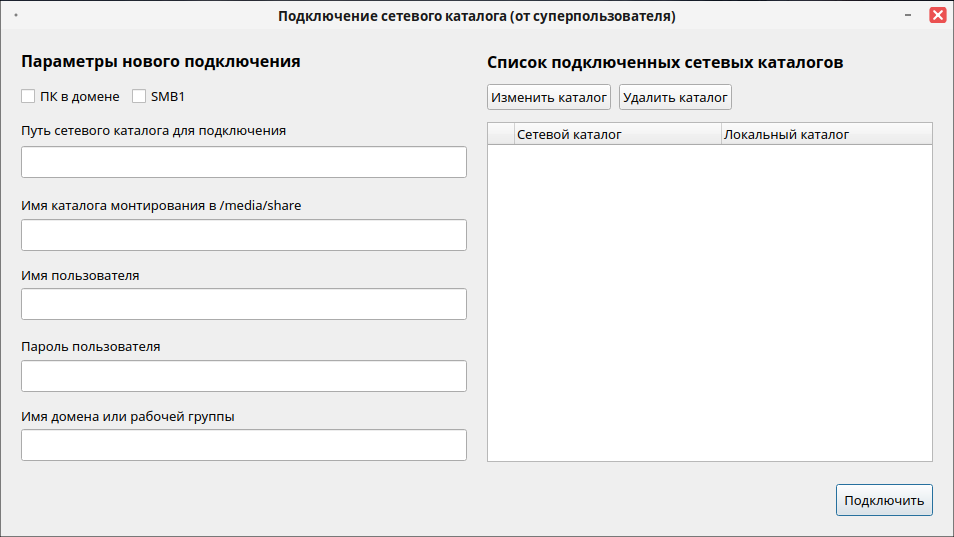Click the window title "Подключение сетевого каталога"
This screenshot has width=954, height=537.
[476, 16]
